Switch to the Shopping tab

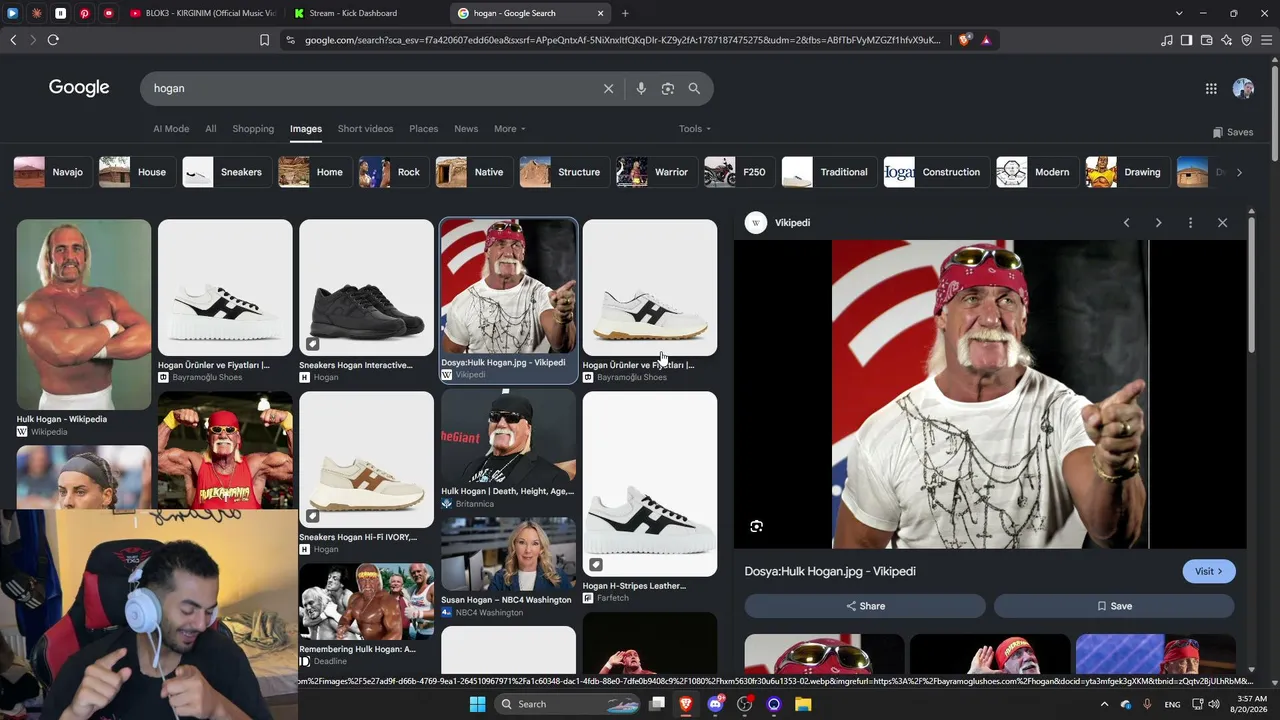coord(253,129)
